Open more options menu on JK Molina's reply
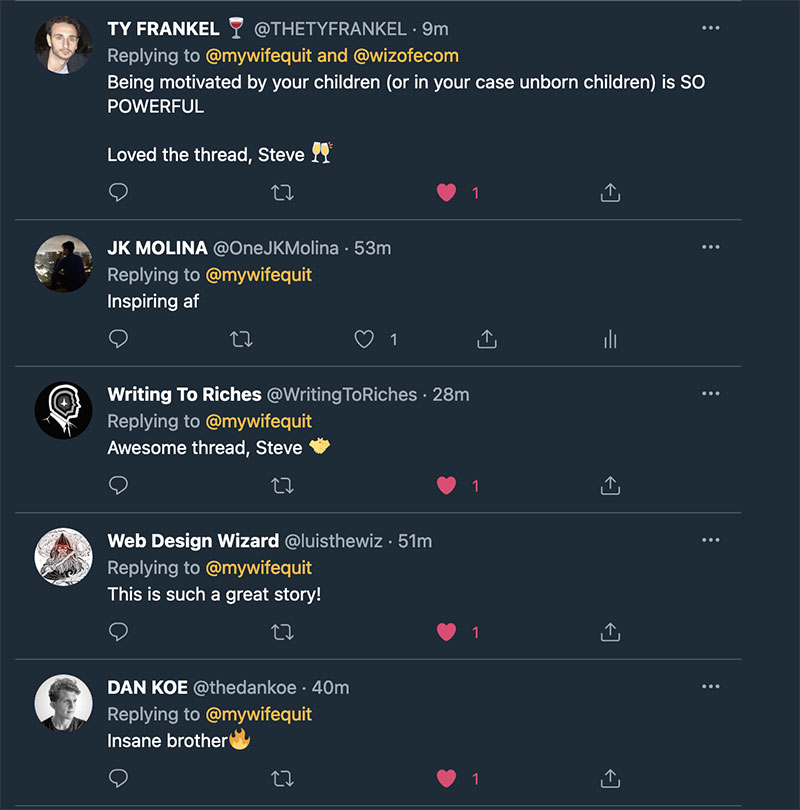This screenshot has height=810, width=800. [x=711, y=247]
